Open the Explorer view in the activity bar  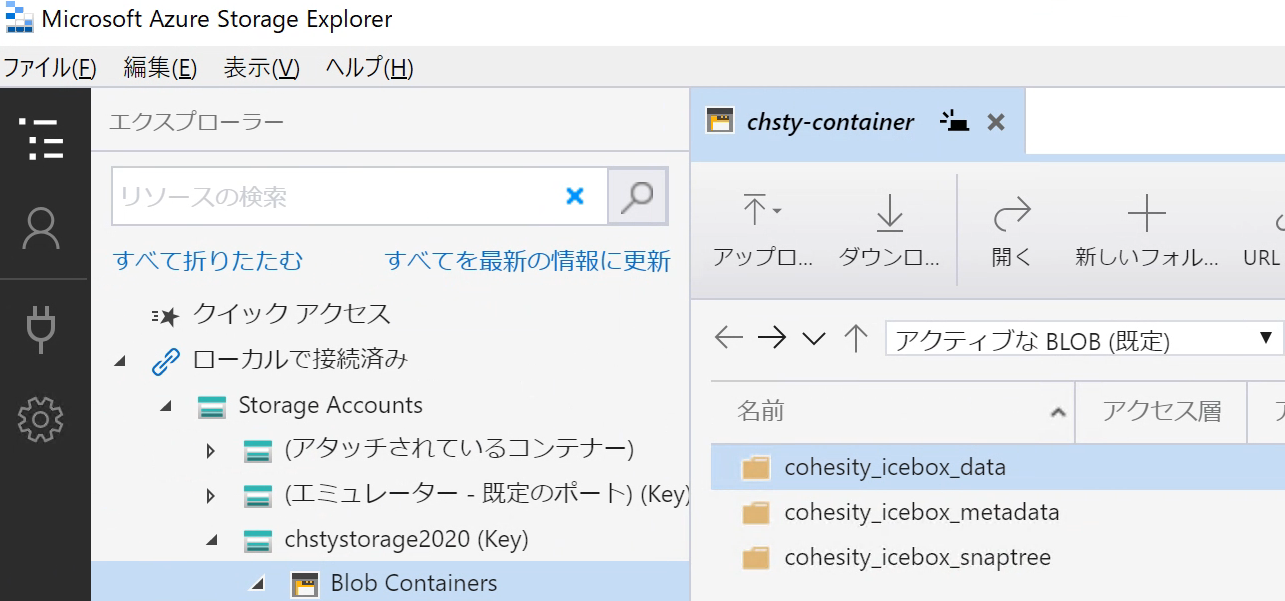[42, 140]
